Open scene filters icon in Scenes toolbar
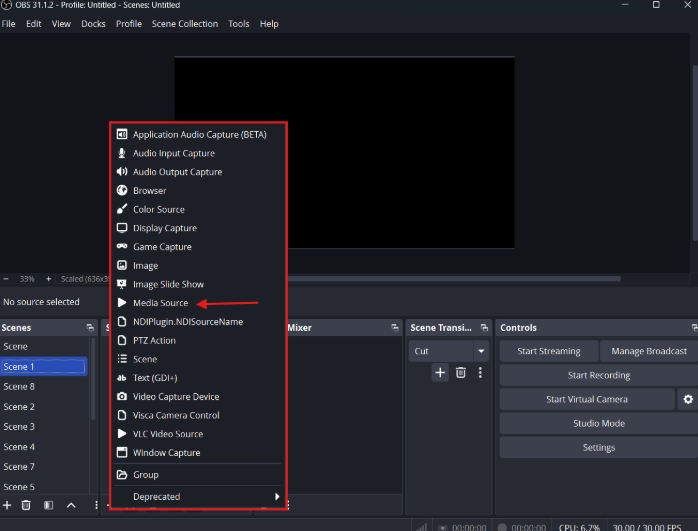Viewport: 698px width, 531px height. pyautogui.click(x=49, y=505)
